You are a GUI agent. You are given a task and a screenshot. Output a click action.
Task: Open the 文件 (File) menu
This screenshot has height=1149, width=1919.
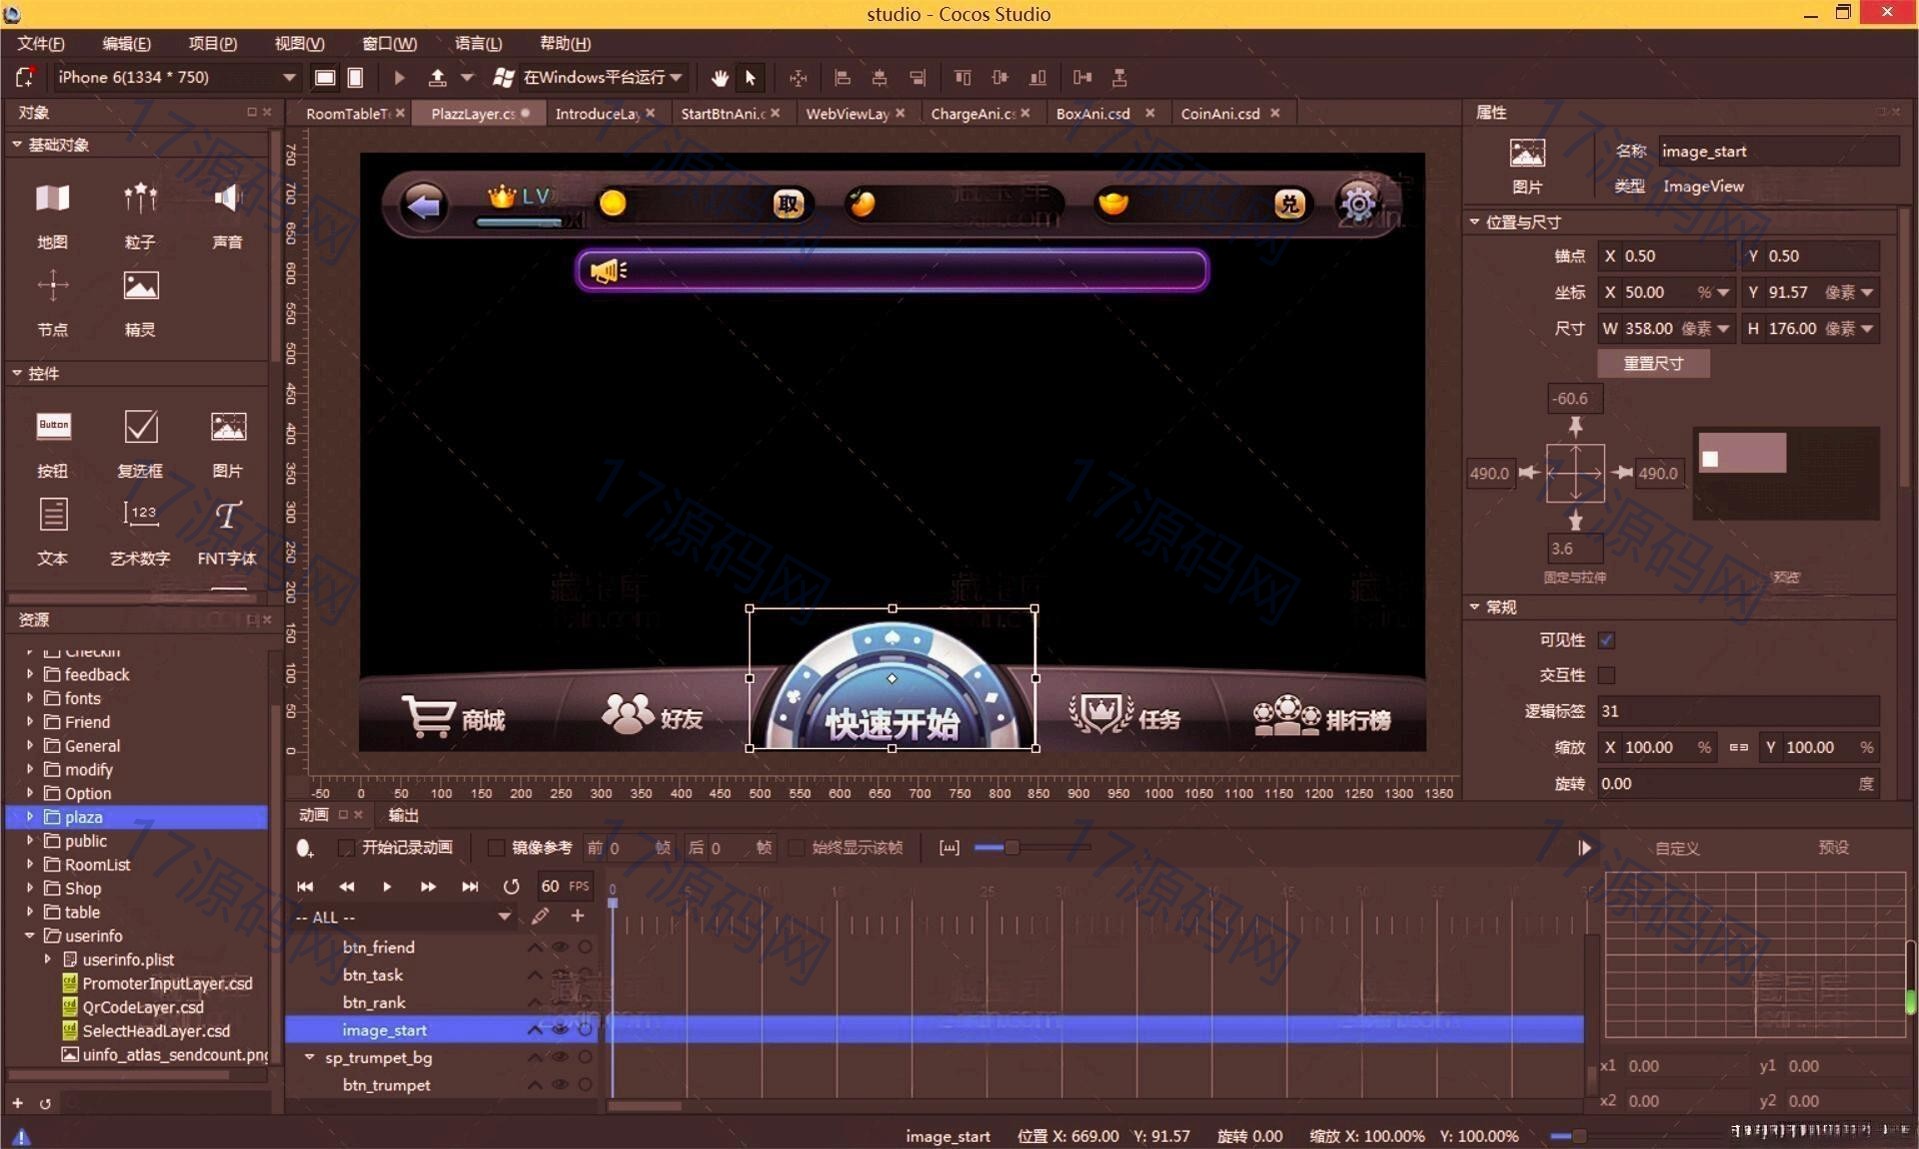(x=40, y=44)
